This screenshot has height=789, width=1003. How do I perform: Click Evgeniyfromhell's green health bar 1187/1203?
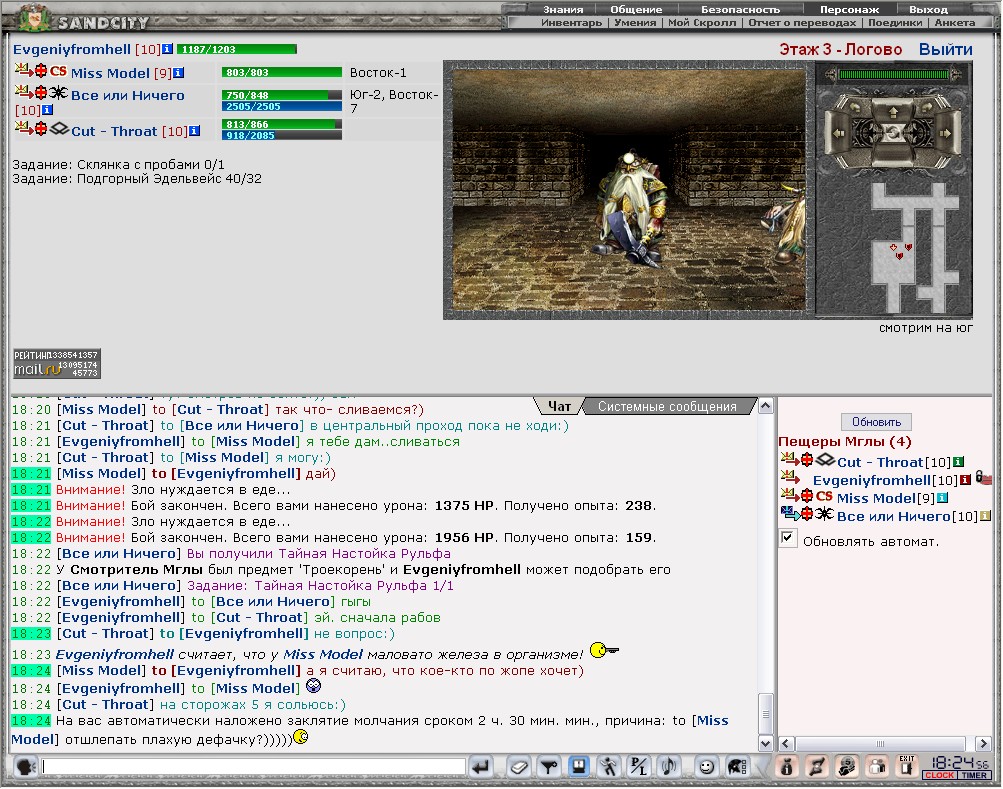click(x=237, y=49)
